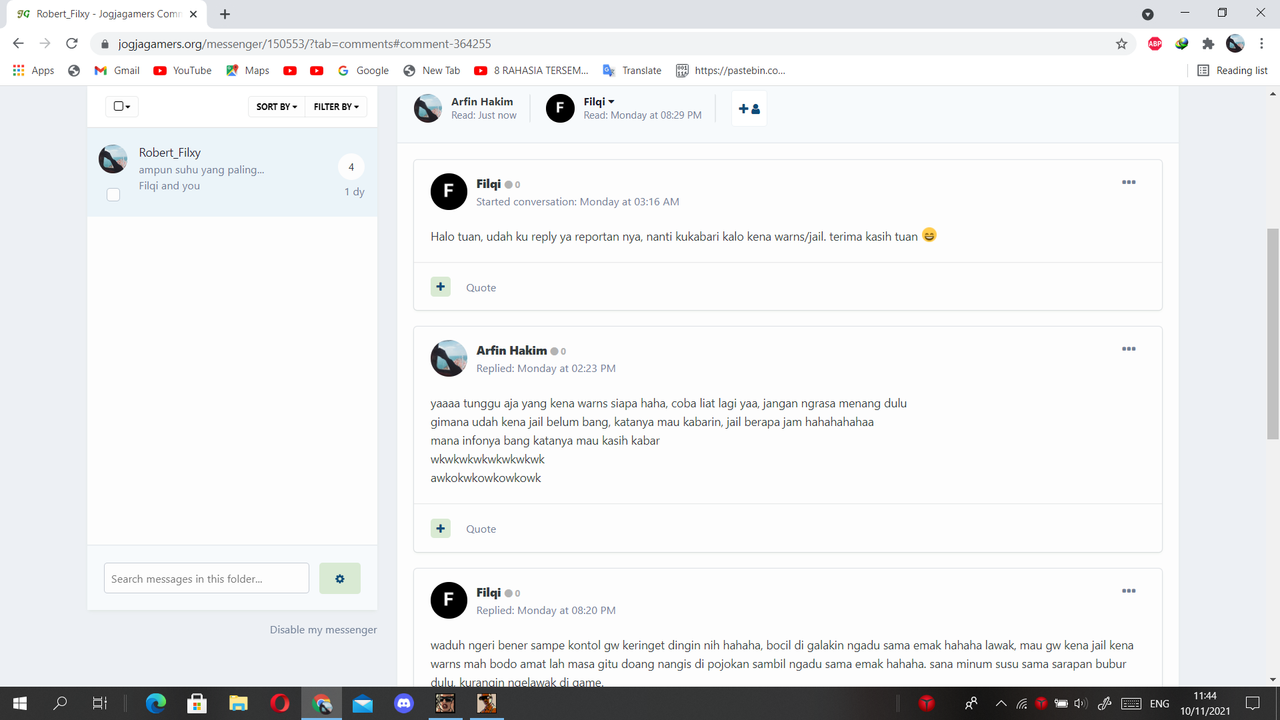Open the select-all checkbox dropdown
Image resolution: width=1280 pixels, height=720 pixels.
pos(122,106)
